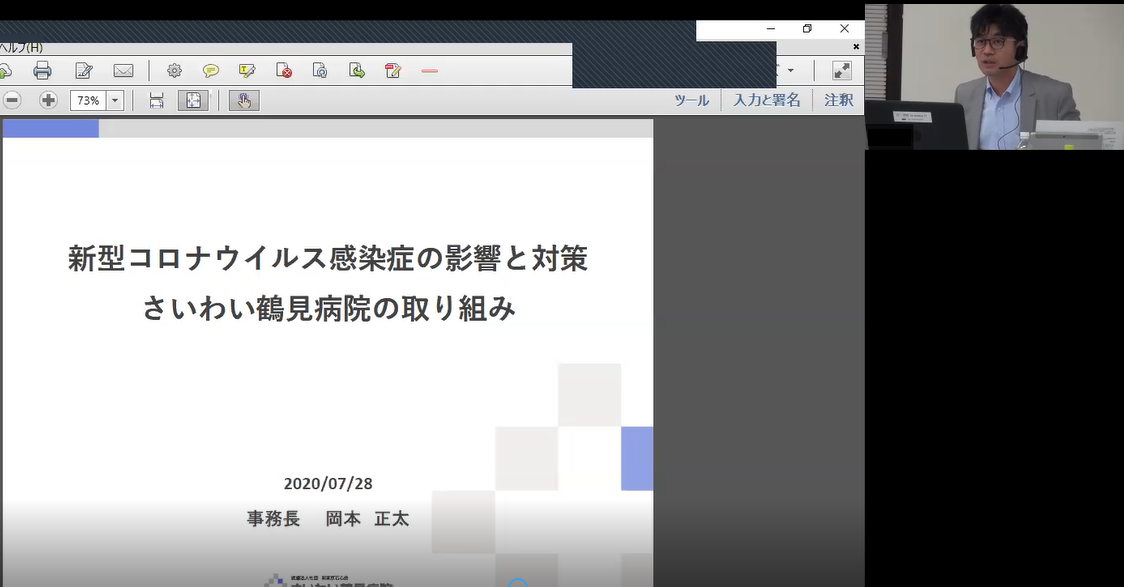Screen dimensions: 1124x587
Task: Click the delete page icon with the red X
Action: coord(284,70)
